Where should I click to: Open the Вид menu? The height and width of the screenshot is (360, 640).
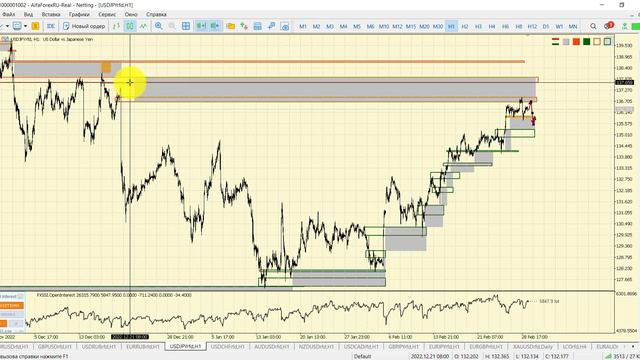[x=28, y=14]
